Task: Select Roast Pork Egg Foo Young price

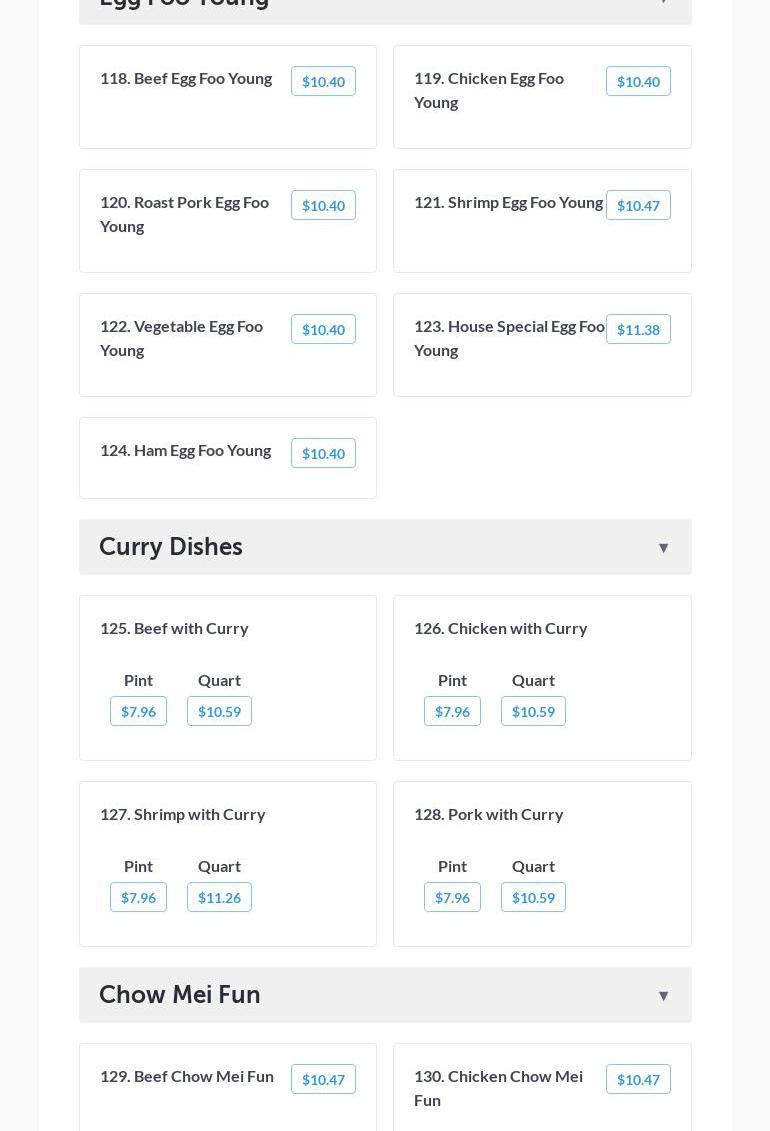Action: pos(323,205)
